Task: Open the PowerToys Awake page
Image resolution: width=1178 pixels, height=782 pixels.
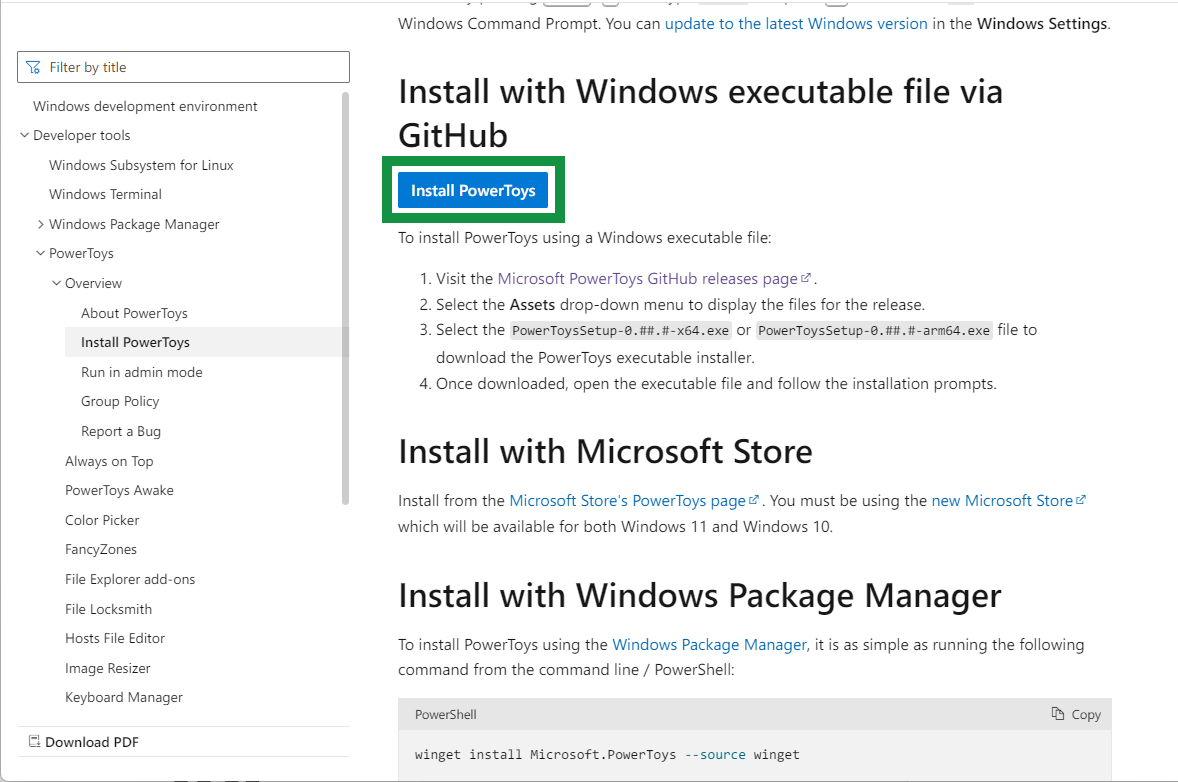Action: (x=119, y=491)
